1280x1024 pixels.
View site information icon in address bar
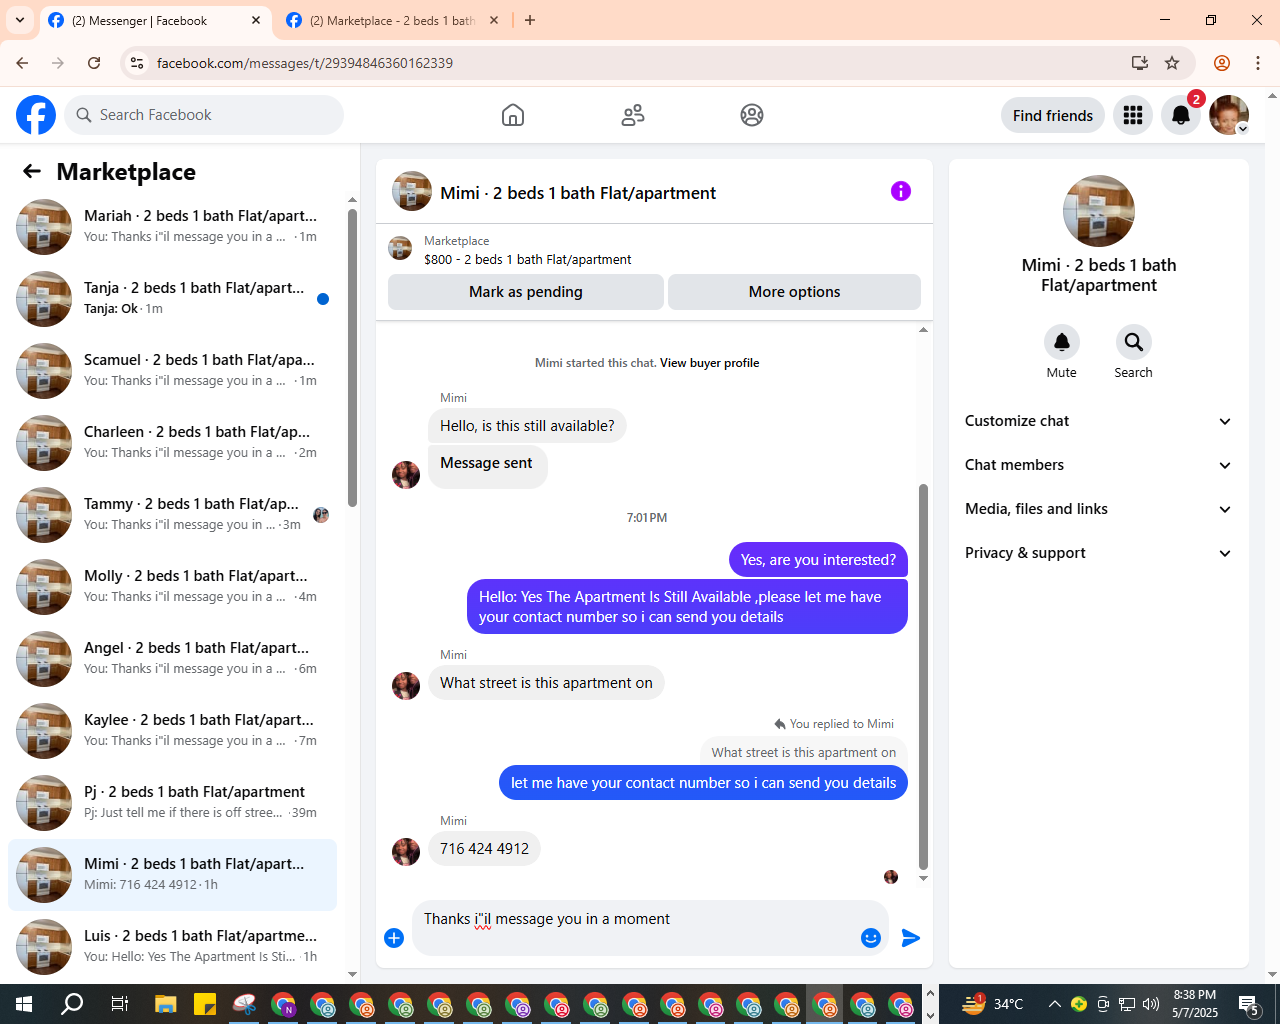(137, 63)
